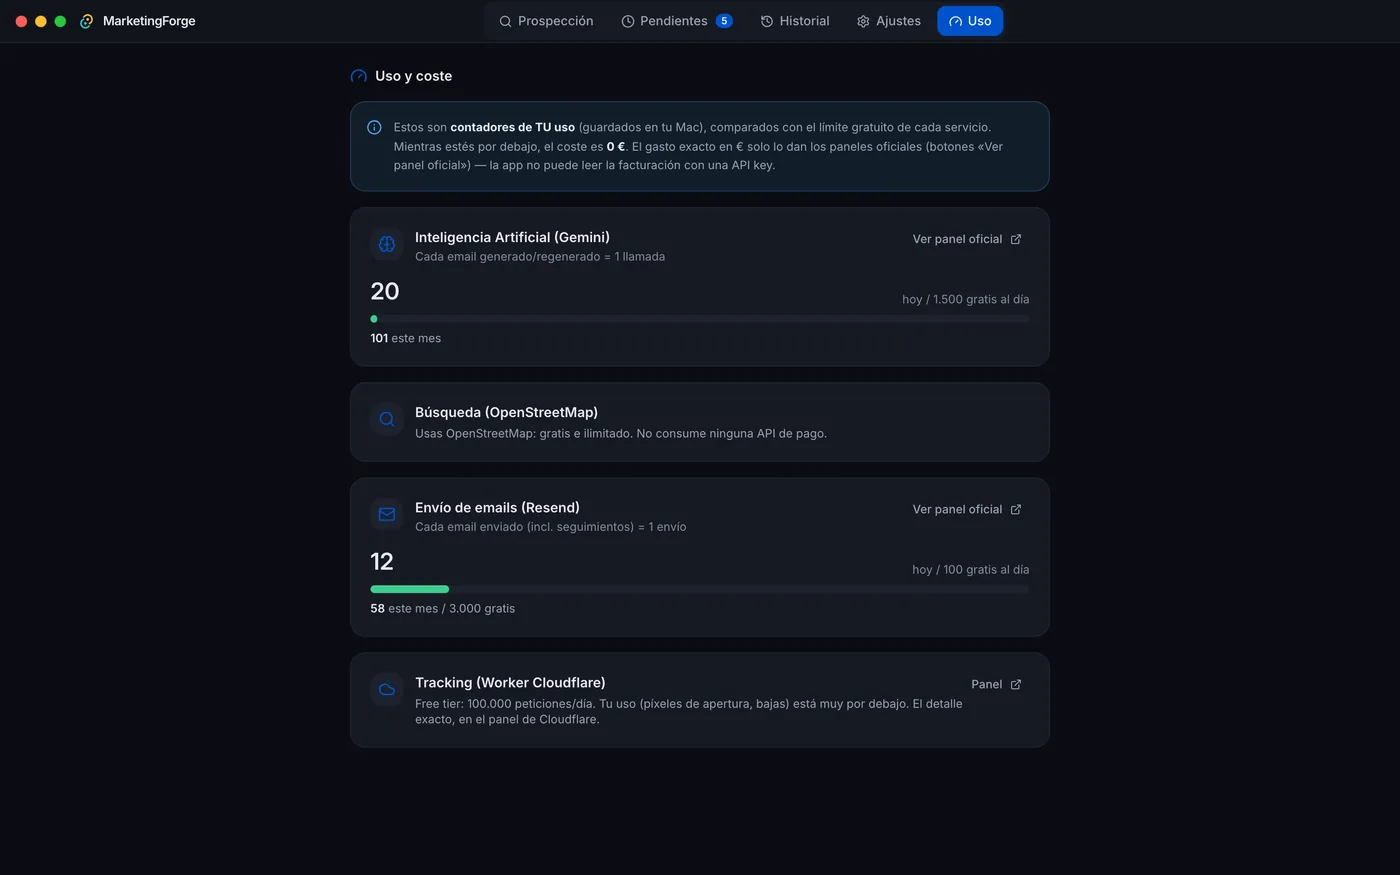Click the Resend daily emails progress bar

(700, 589)
